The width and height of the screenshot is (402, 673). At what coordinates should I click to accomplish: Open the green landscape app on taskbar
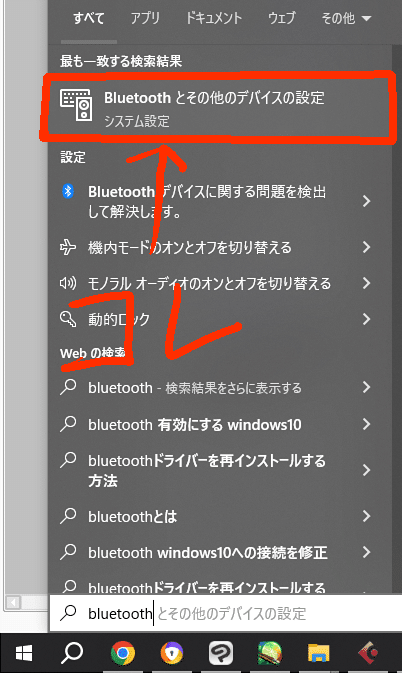269,653
